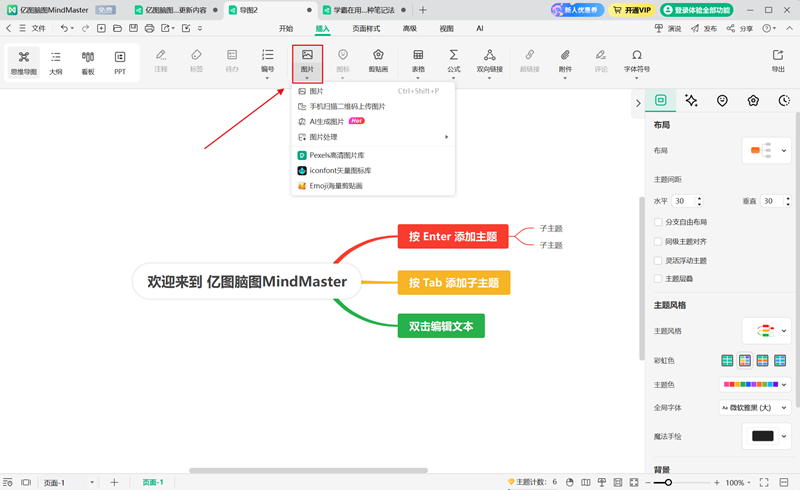This screenshot has width=800, height=490.
Task: Click the undo arrow in quick toolbar
Action: point(64,28)
